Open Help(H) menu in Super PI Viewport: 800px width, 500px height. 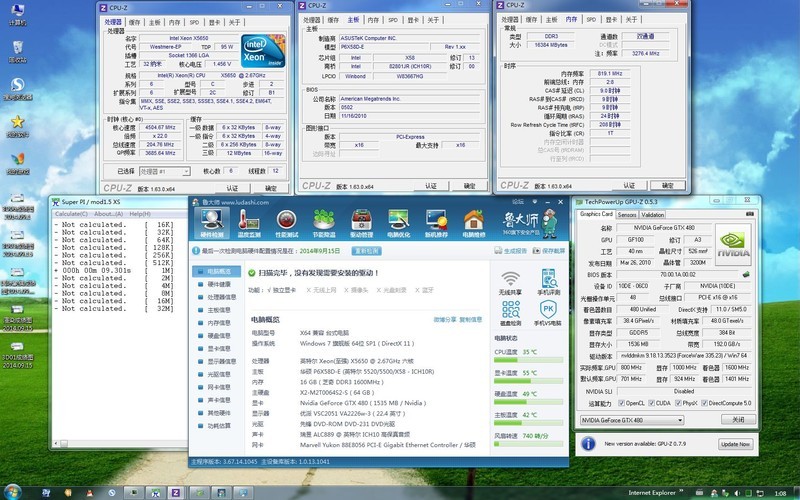(139, 214)
